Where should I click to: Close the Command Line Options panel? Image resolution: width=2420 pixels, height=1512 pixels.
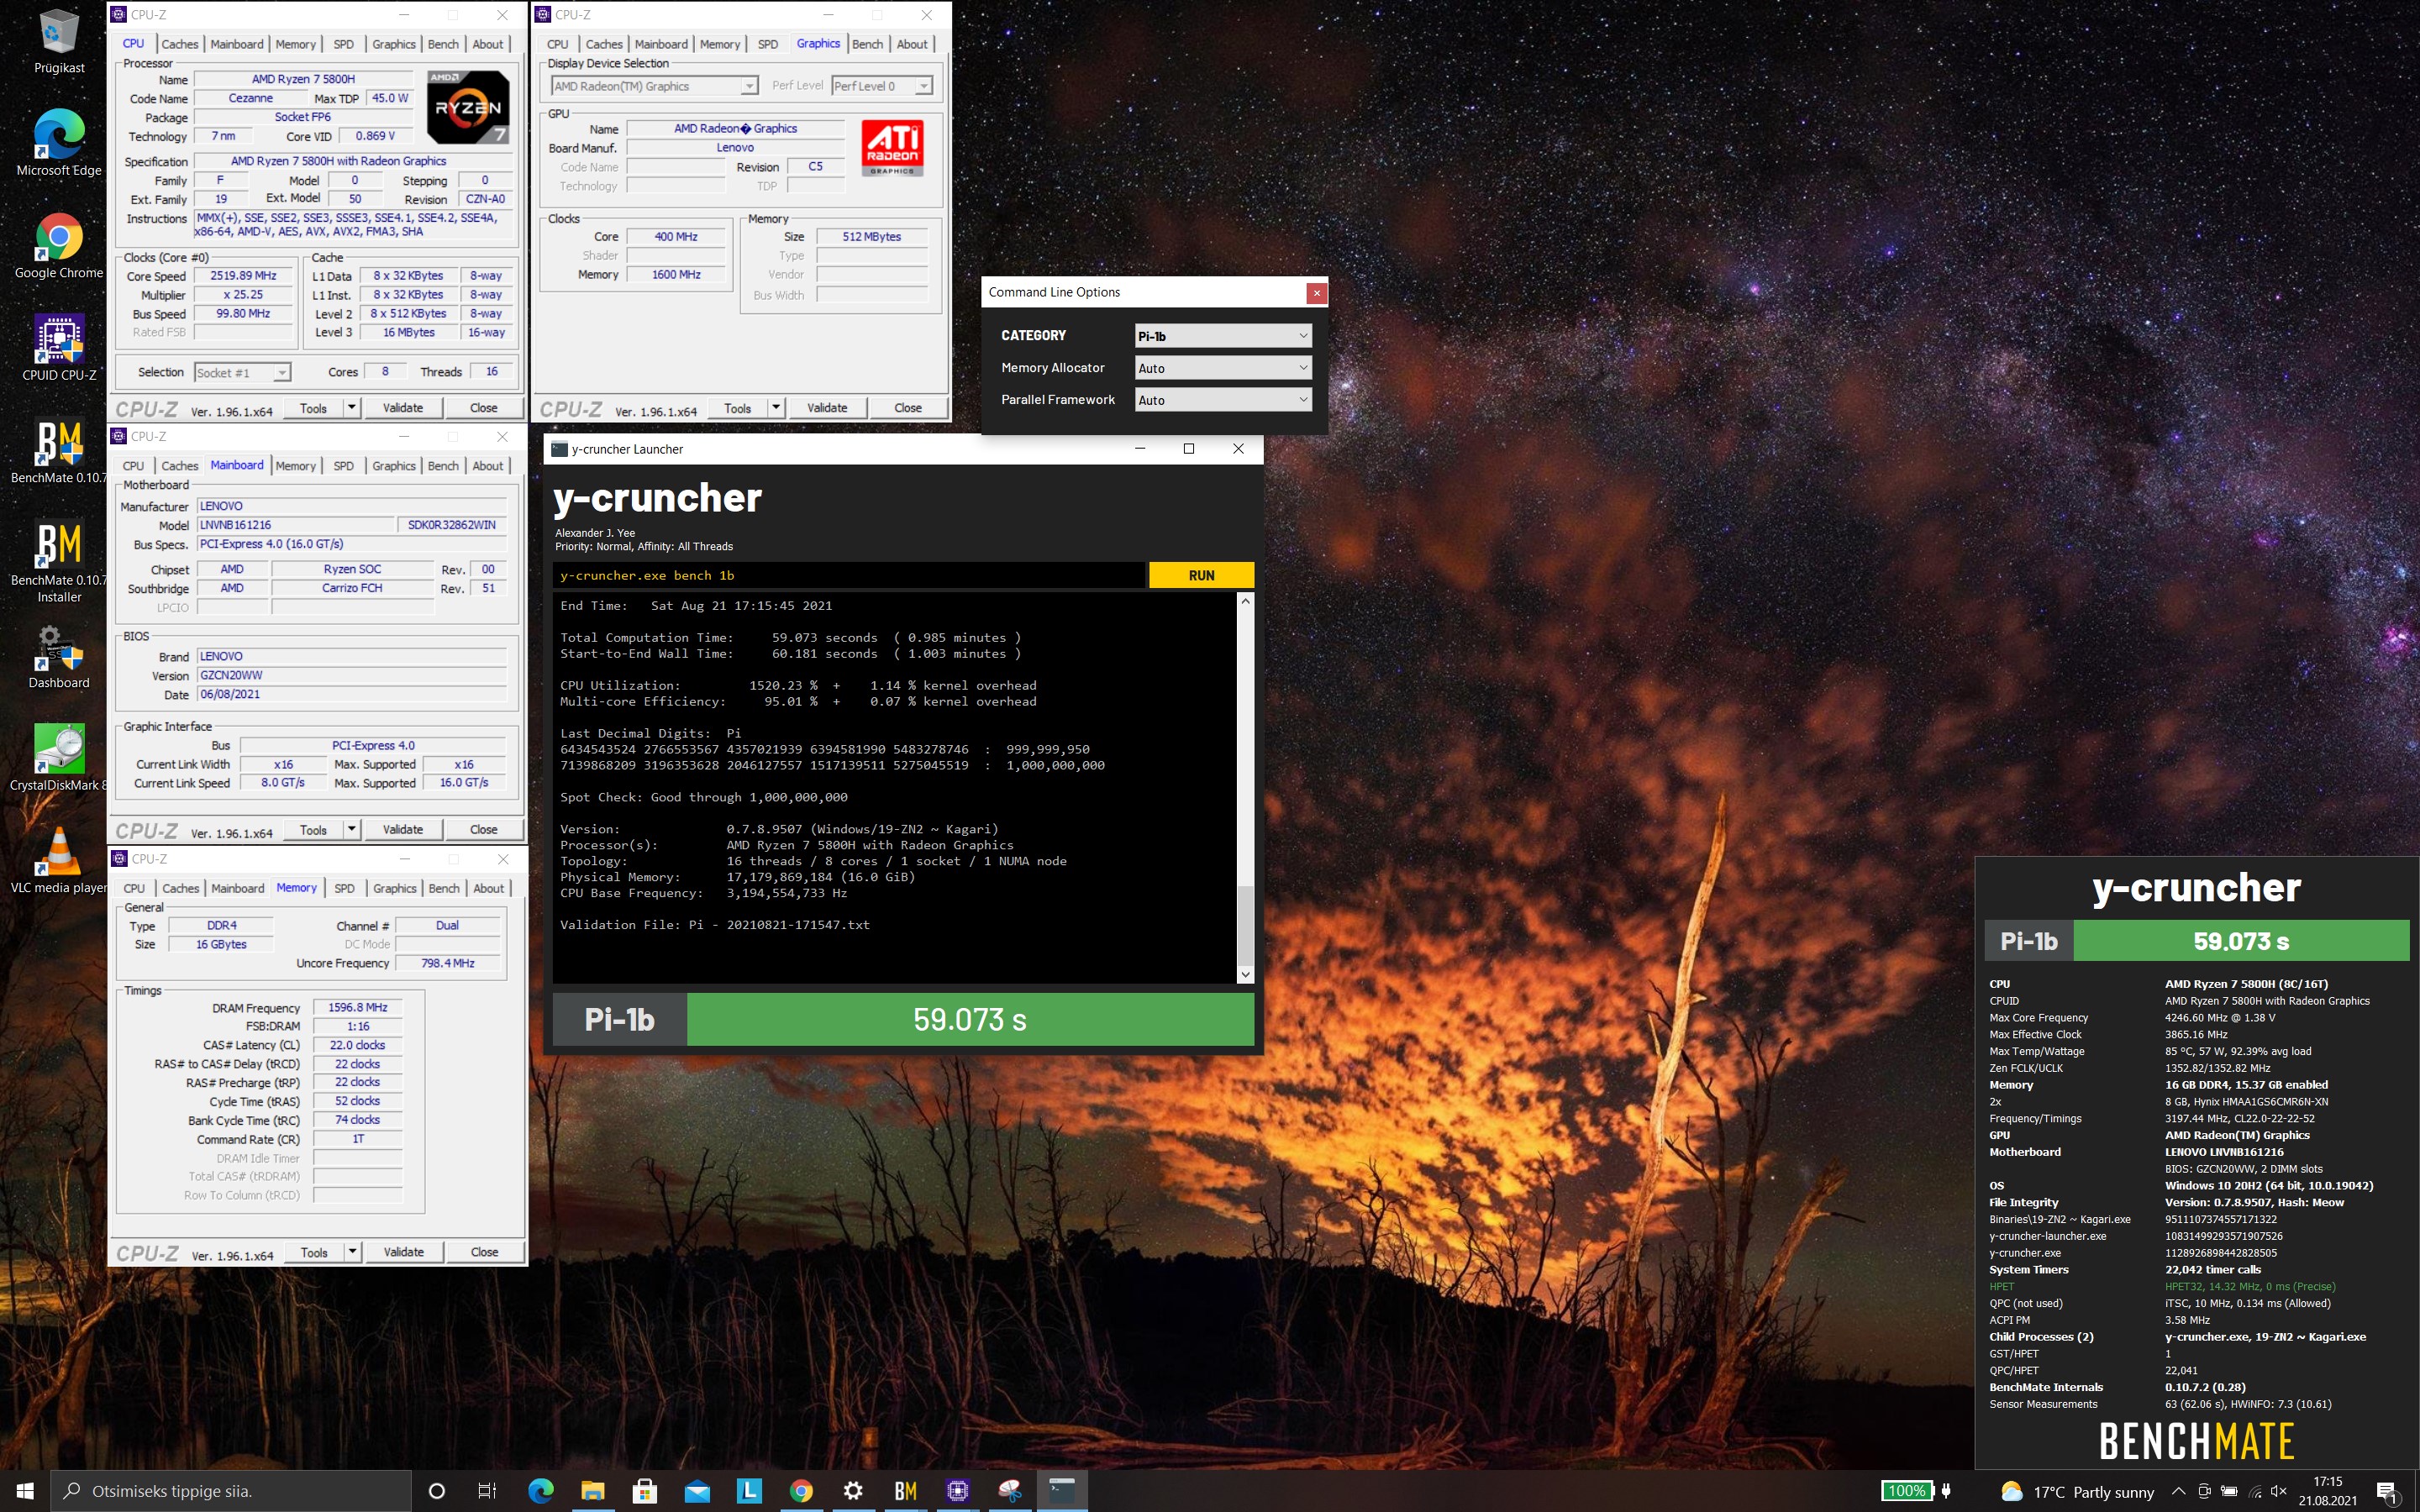1317,293
